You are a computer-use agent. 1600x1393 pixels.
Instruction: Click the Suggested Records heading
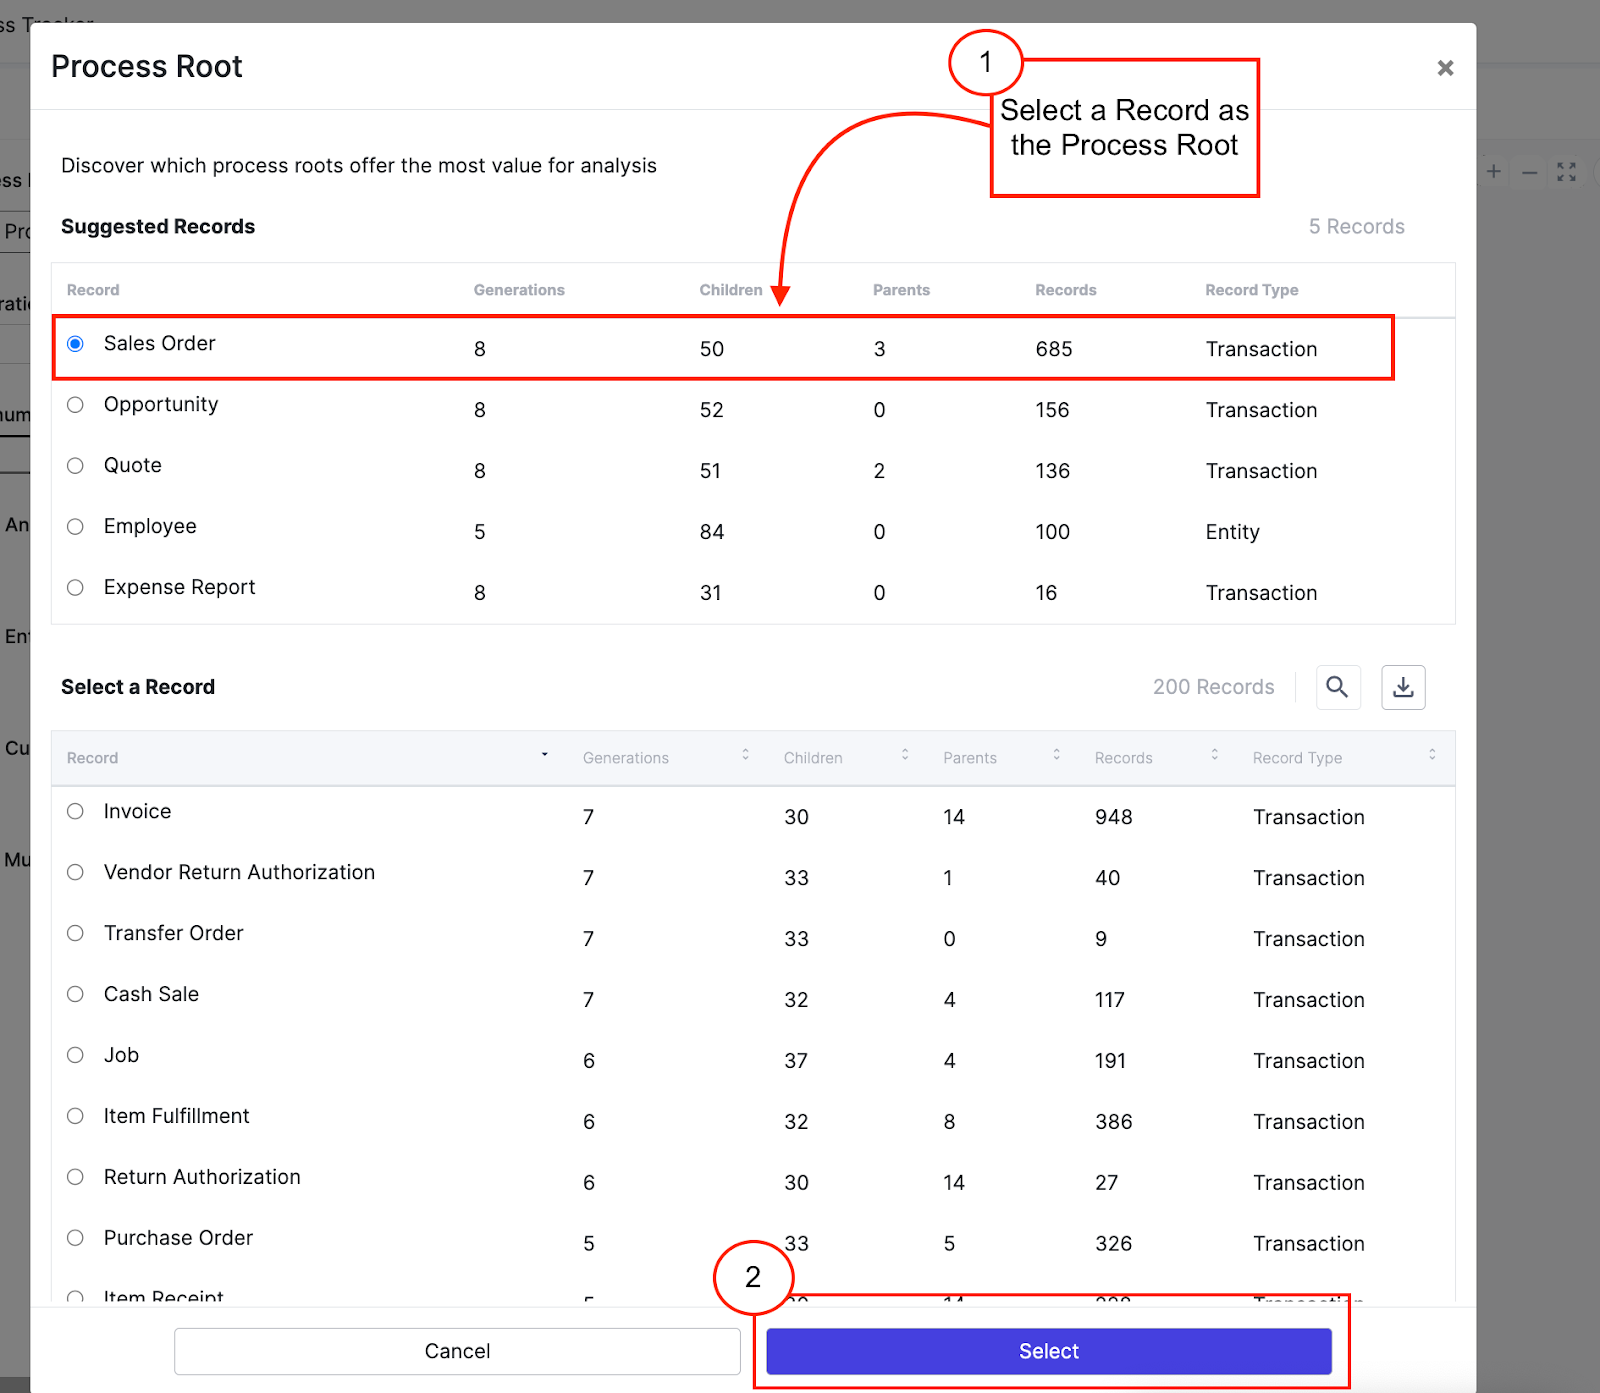pyautogui.click(x=158, y=227)
